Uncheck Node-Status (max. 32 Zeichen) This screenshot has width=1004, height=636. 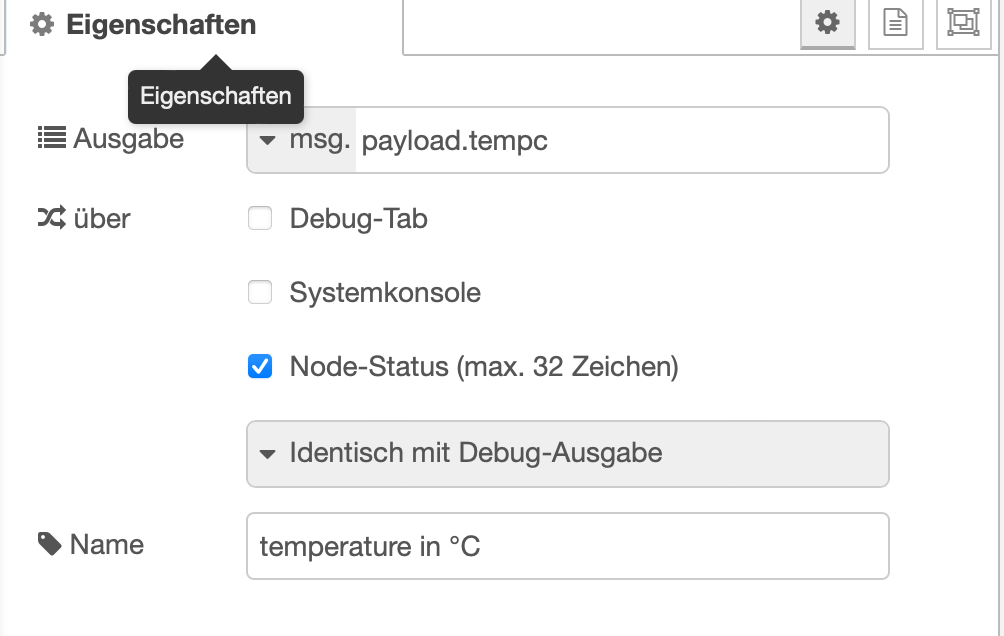pyautogui.click(x=260, y=366)
